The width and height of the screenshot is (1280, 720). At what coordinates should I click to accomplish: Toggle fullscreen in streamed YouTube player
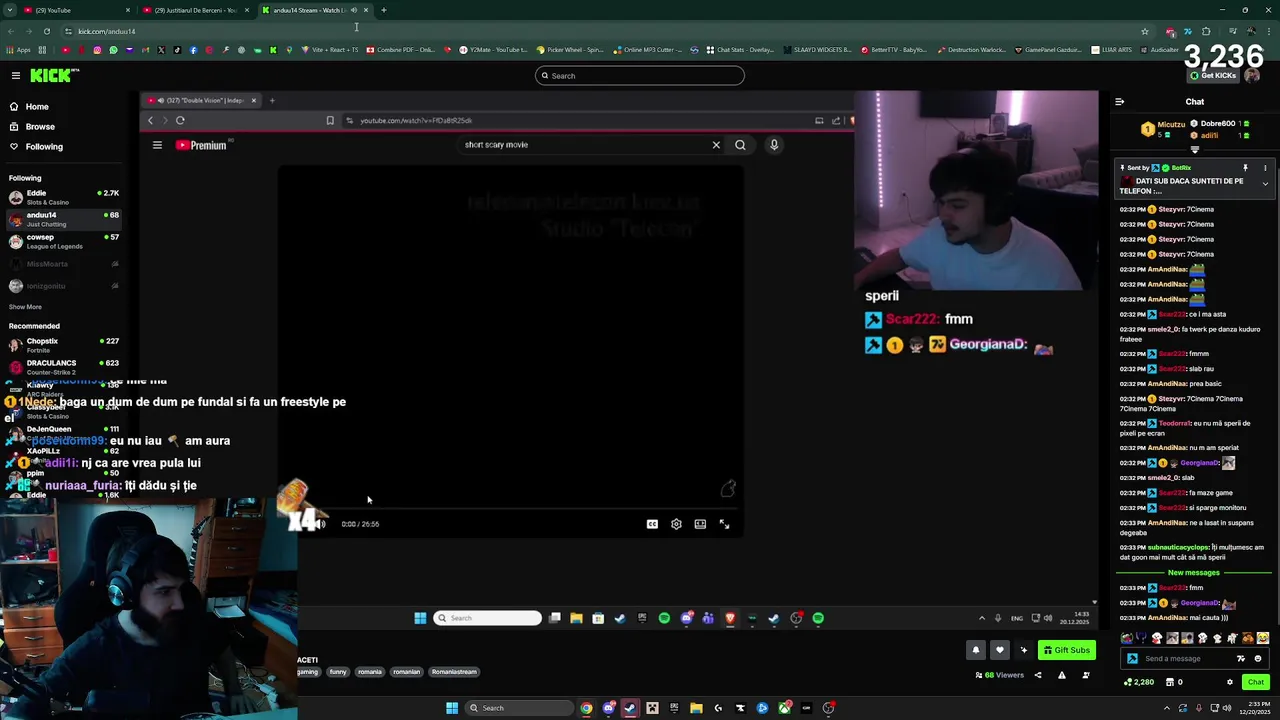tap(724, 524)
